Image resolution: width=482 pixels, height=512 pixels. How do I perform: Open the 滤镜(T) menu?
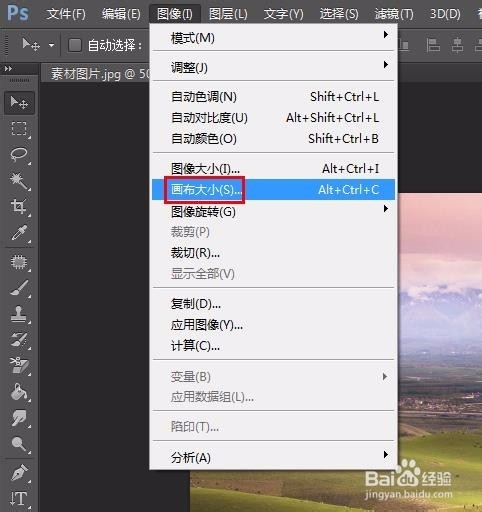click(394, 14)
